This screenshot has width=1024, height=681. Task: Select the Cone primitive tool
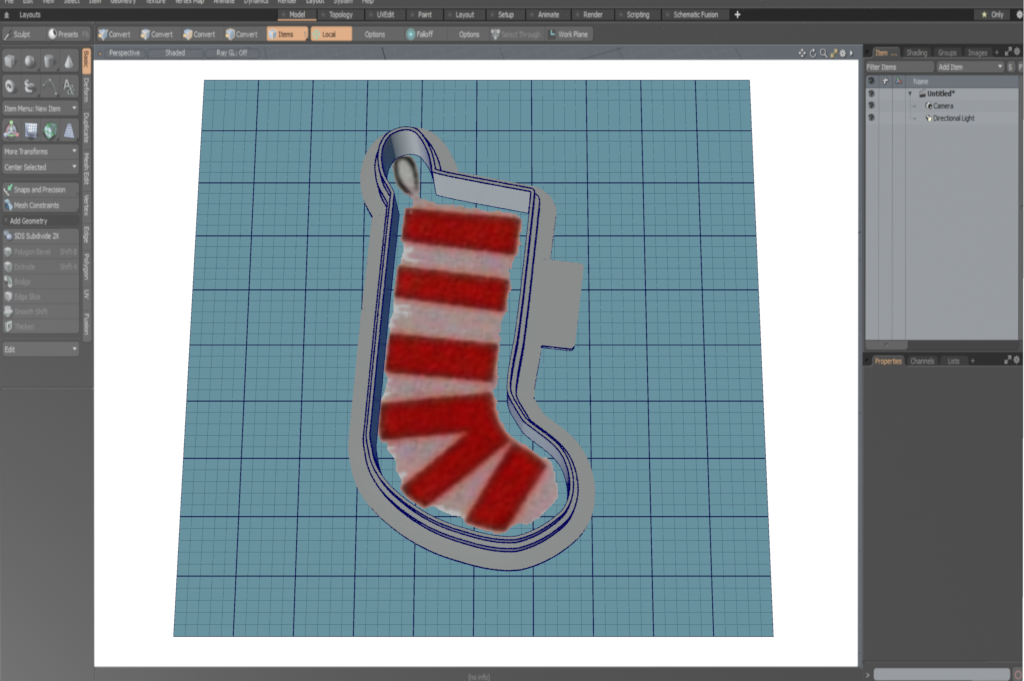68,62
